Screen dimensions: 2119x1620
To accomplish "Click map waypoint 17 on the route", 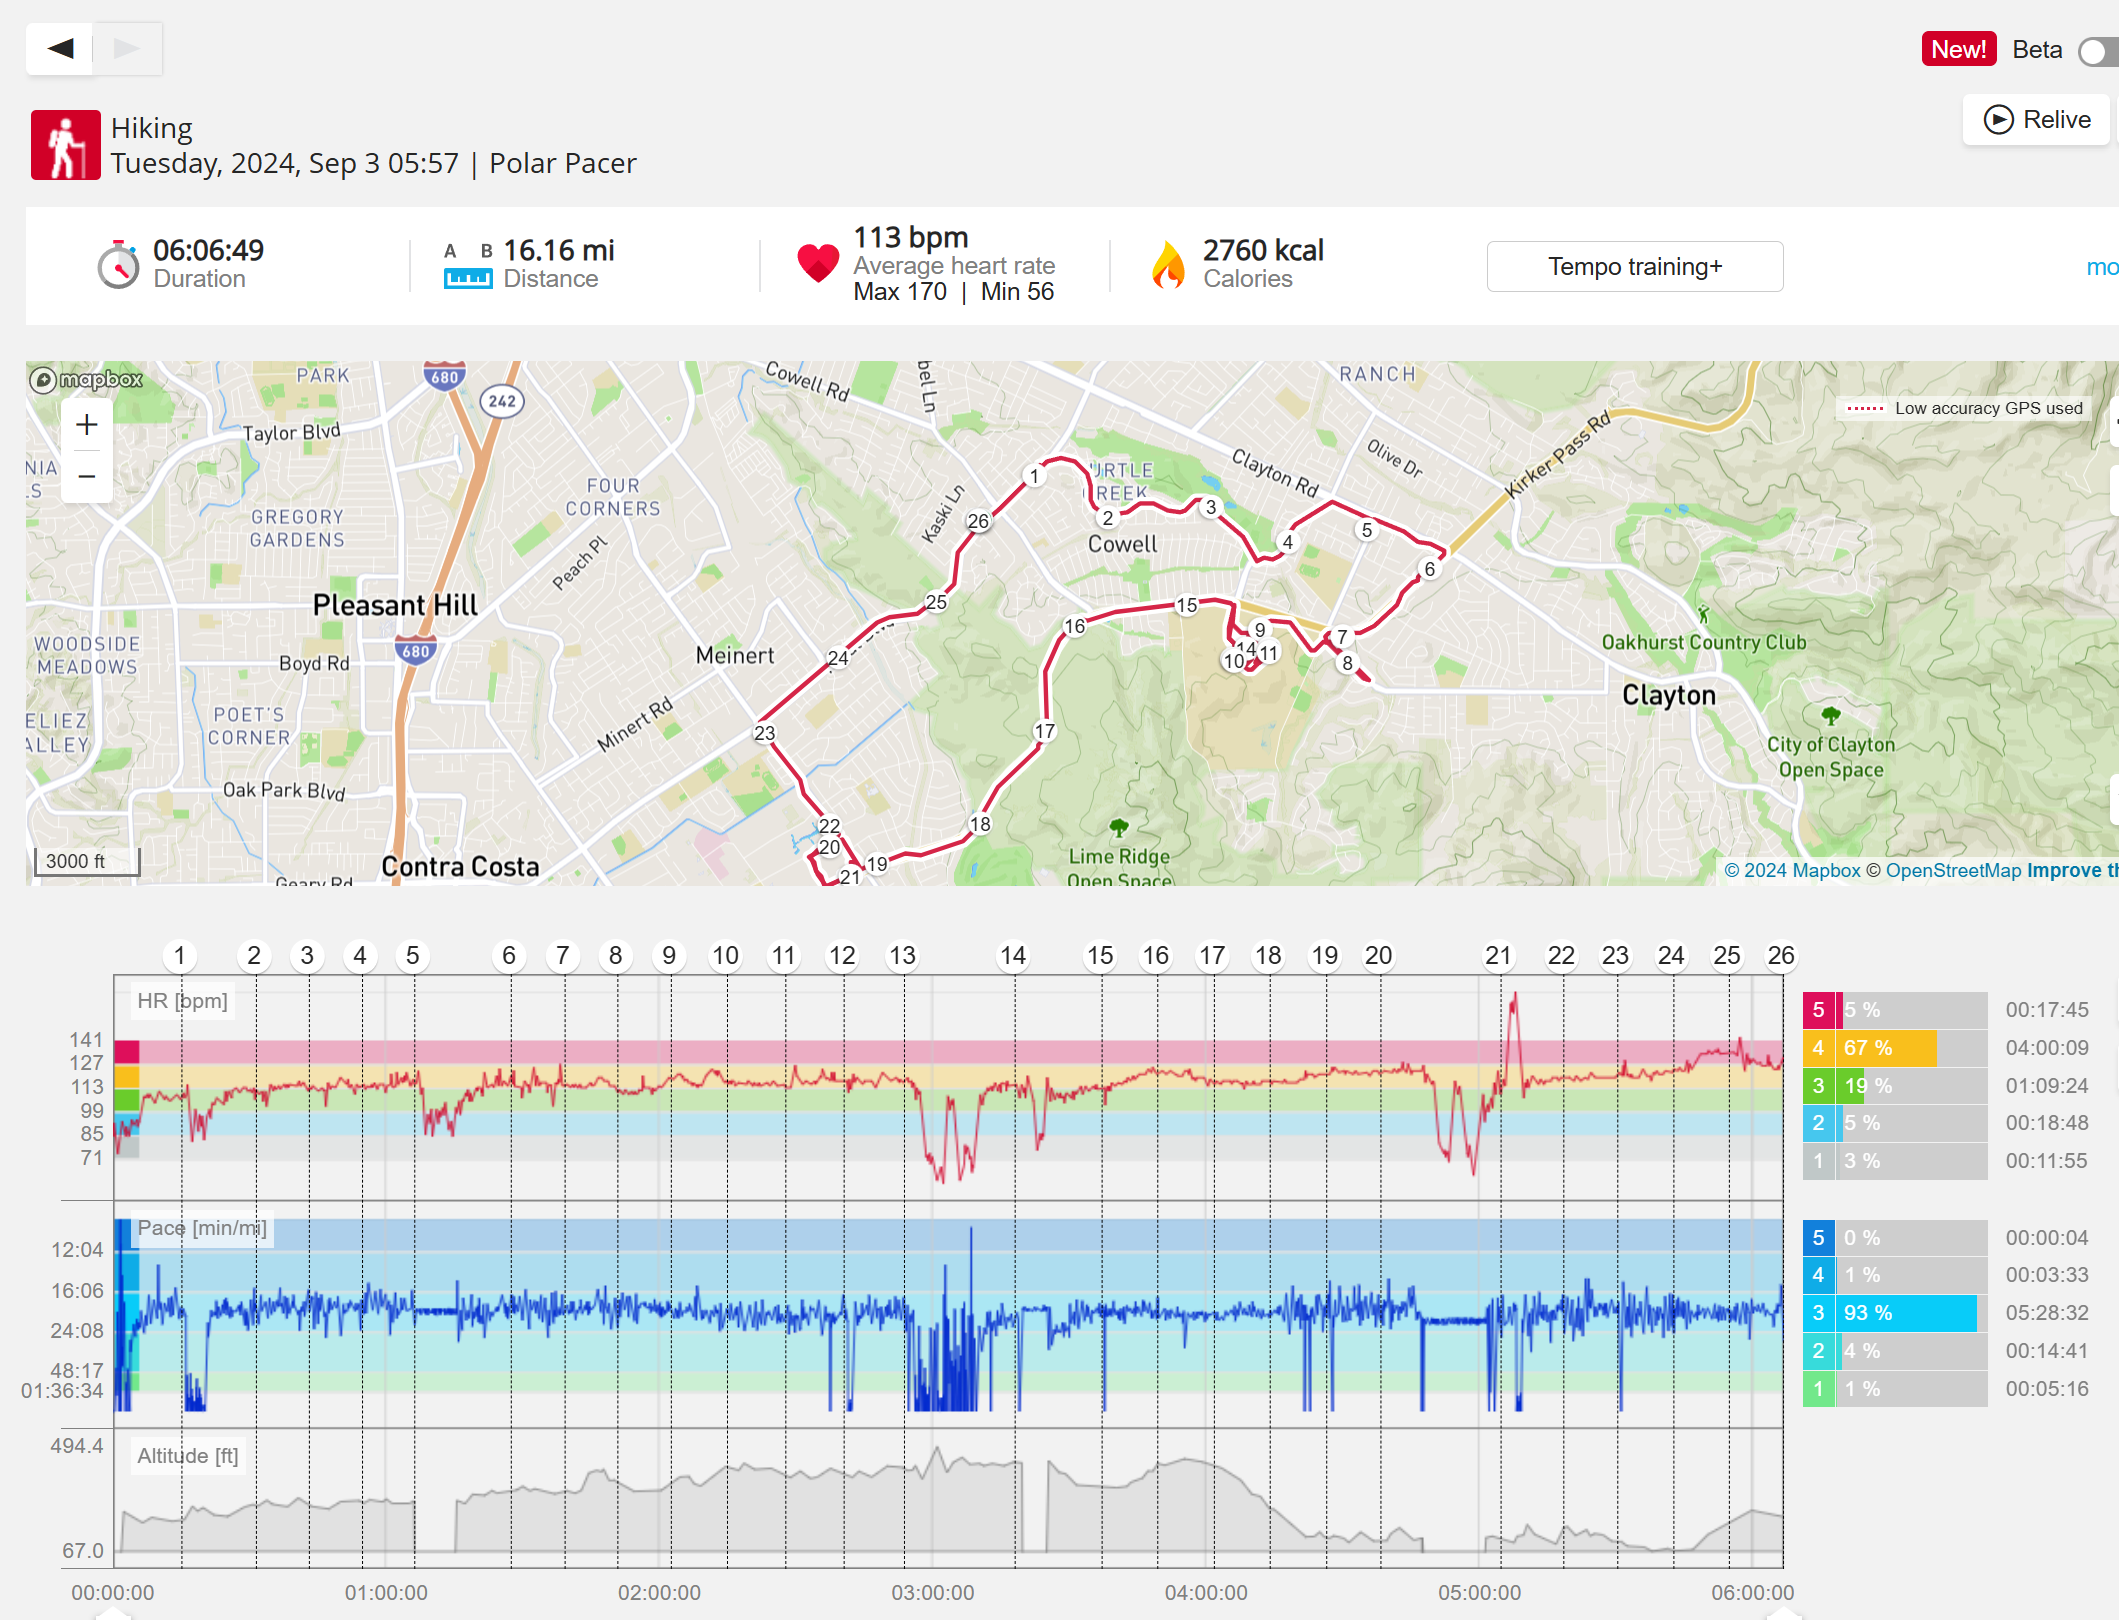I will [x=1044, y=731].
